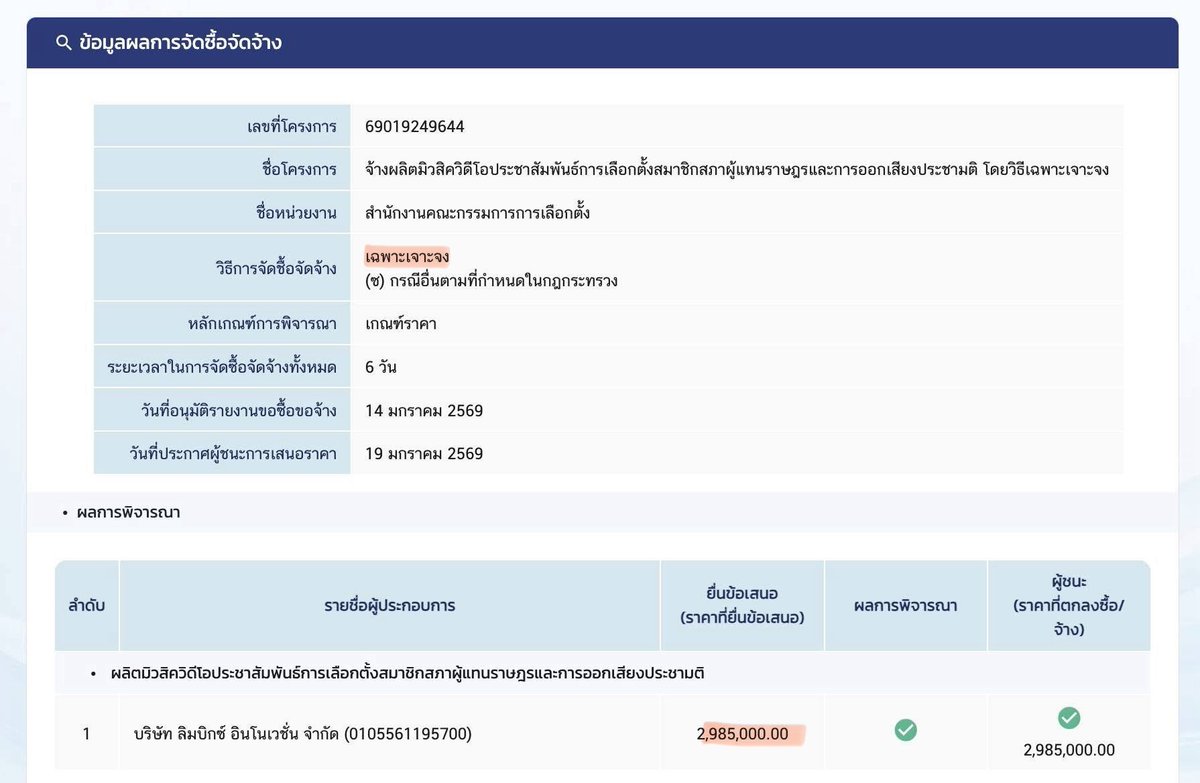Click company name บริษัท ลิมบิกซ์ อินโนเวชั่น จำกัด
Viewport: 1200px width, 783px height.
coord(307,733)
